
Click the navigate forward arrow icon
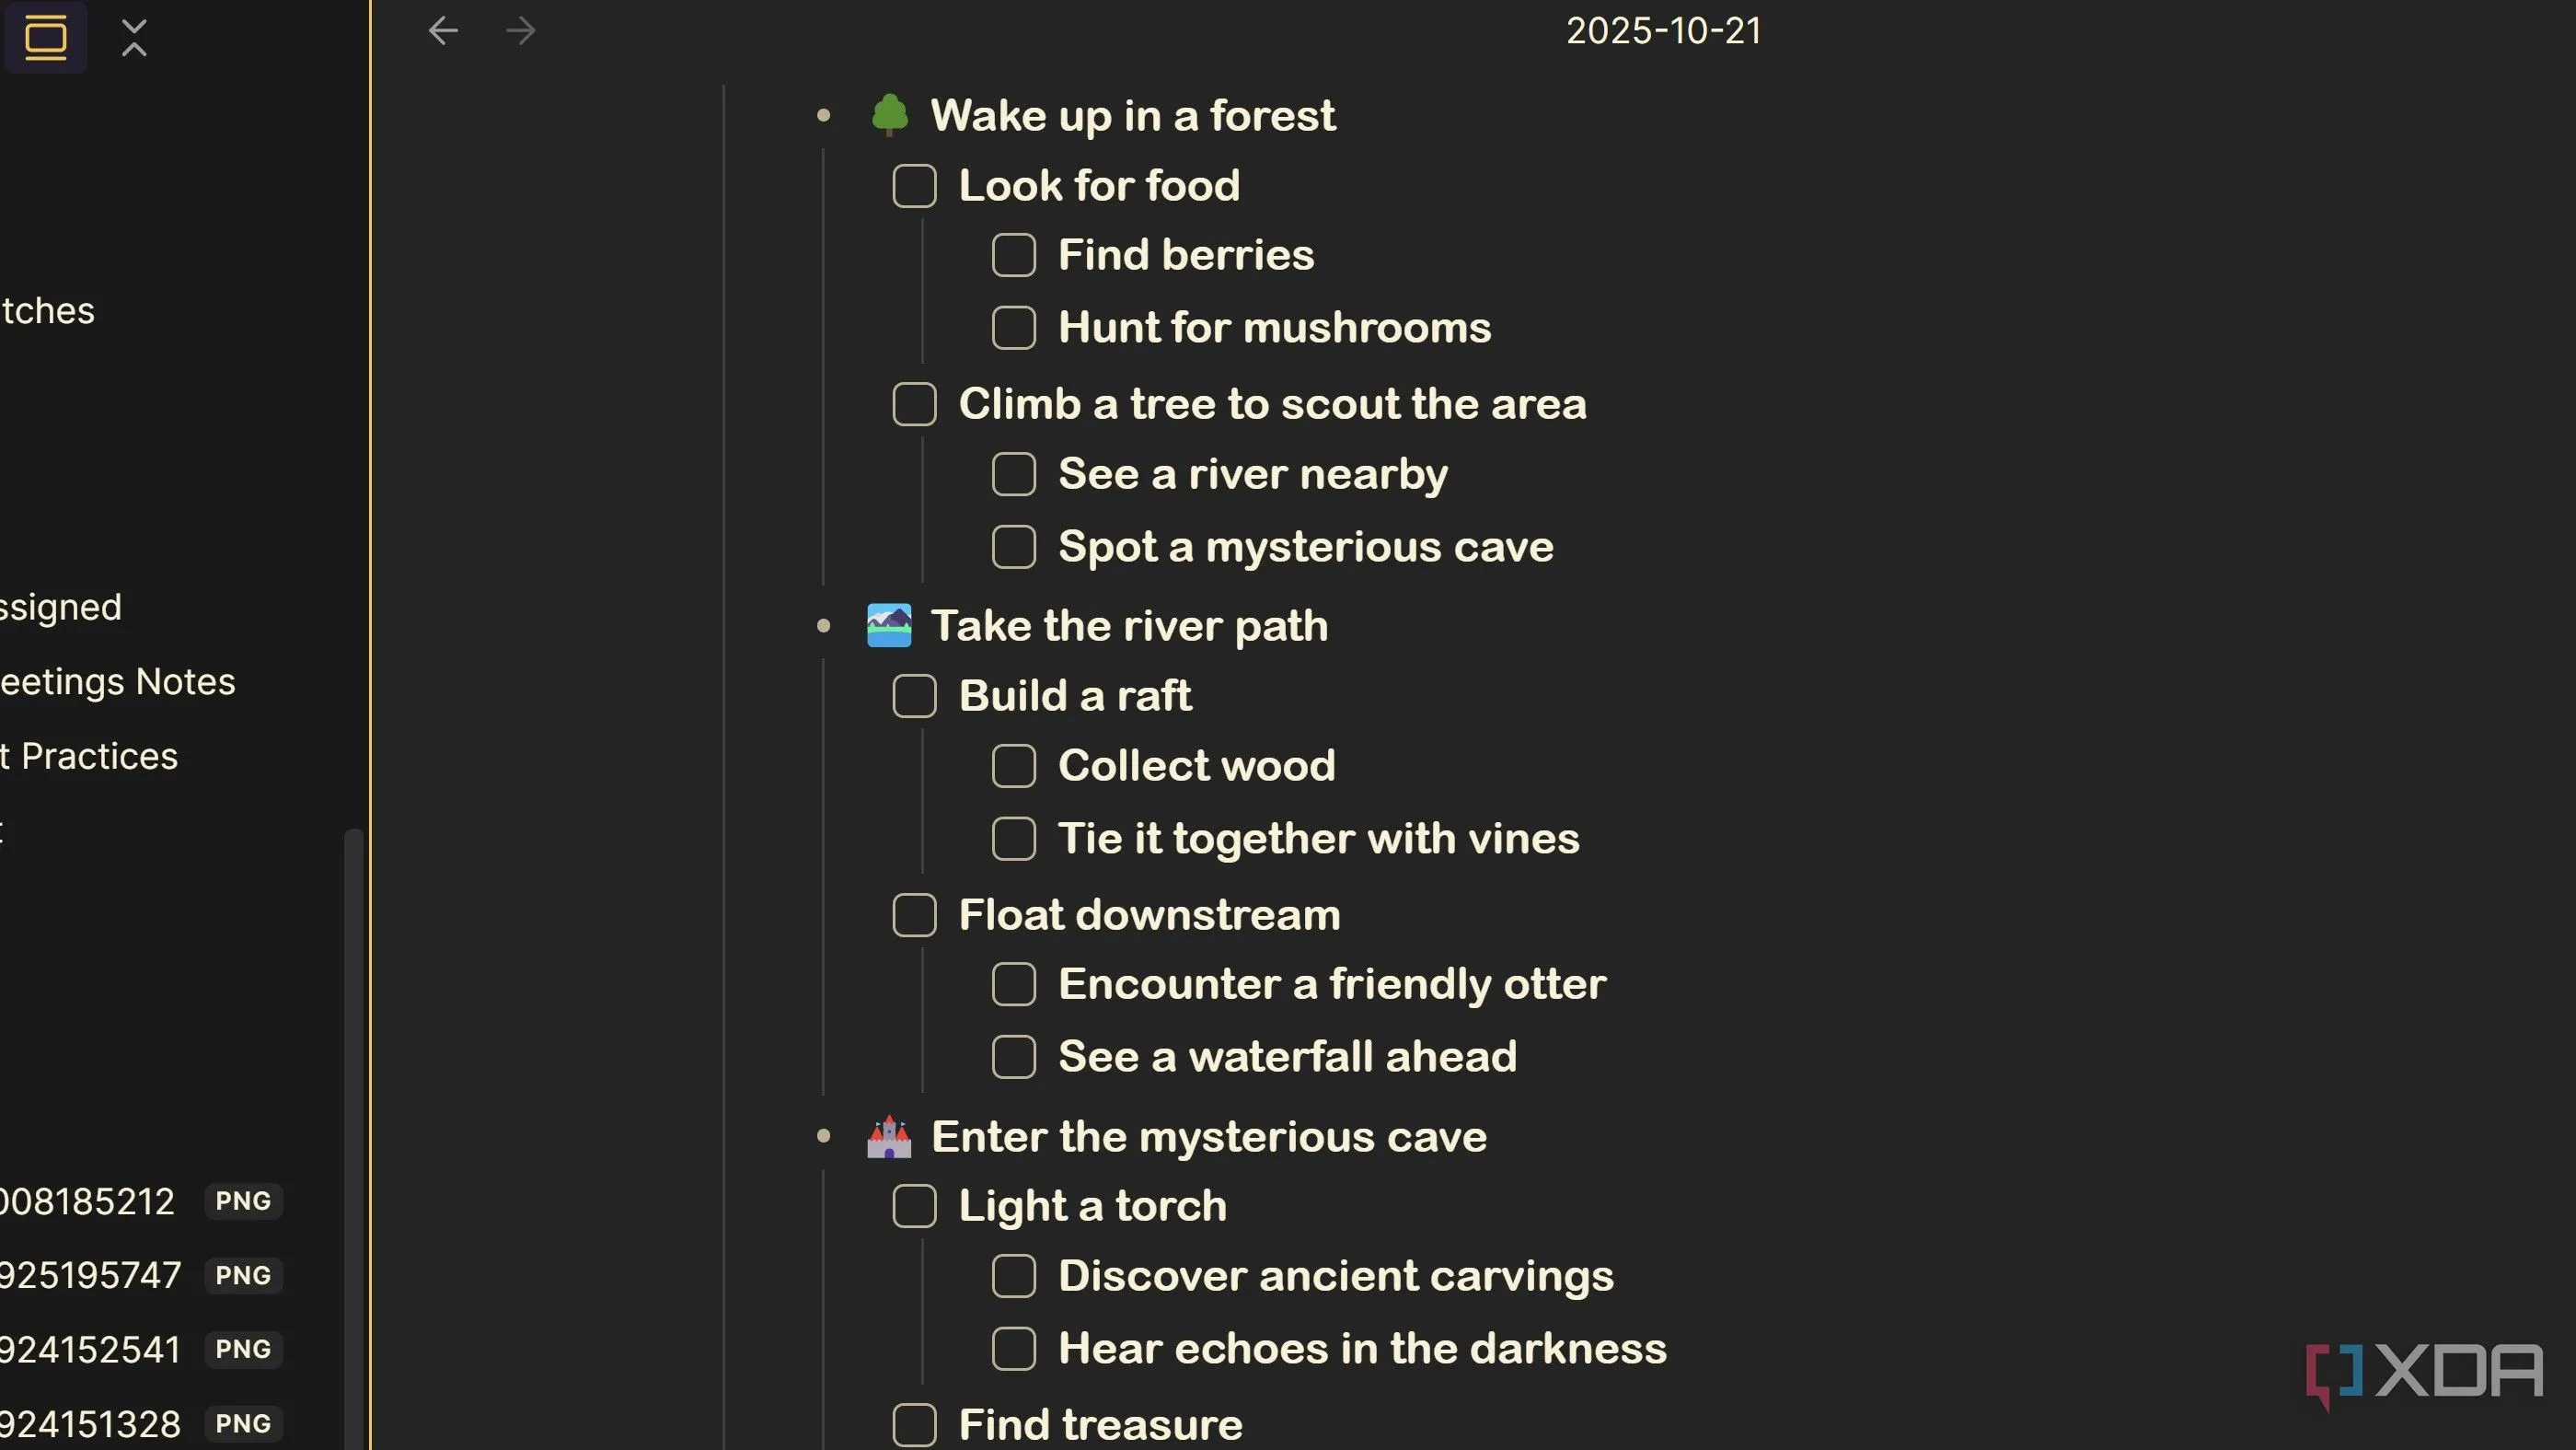pos(521,31)
